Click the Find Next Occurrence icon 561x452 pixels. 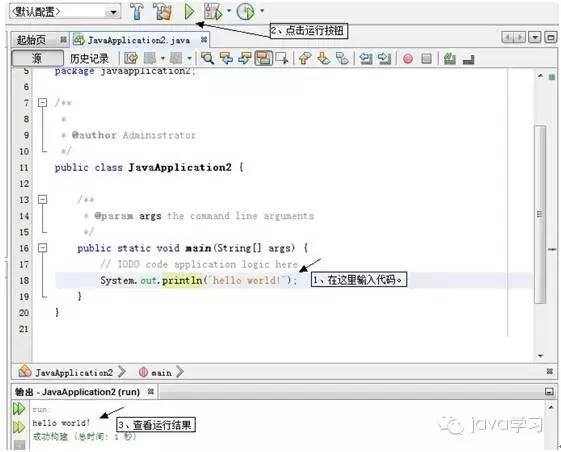point(245,58)
